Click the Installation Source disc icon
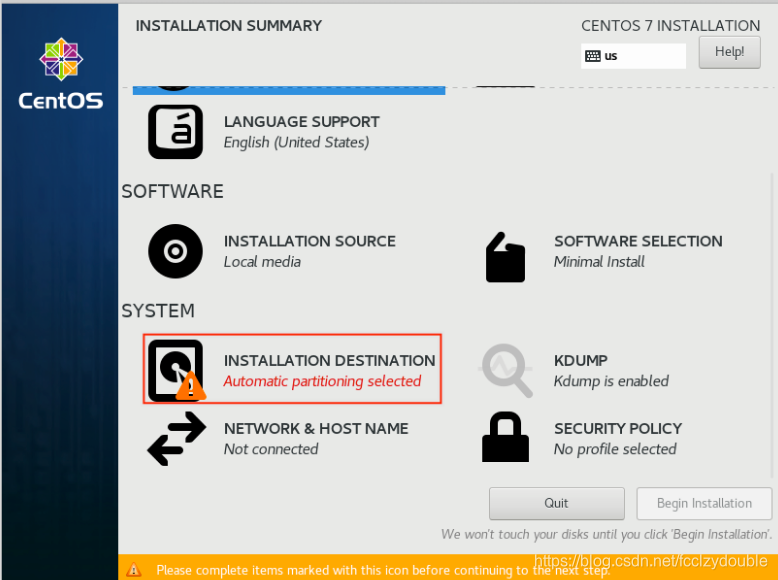Image resolution: width=778 pixels, height=580 pixels. pos(175,251)
